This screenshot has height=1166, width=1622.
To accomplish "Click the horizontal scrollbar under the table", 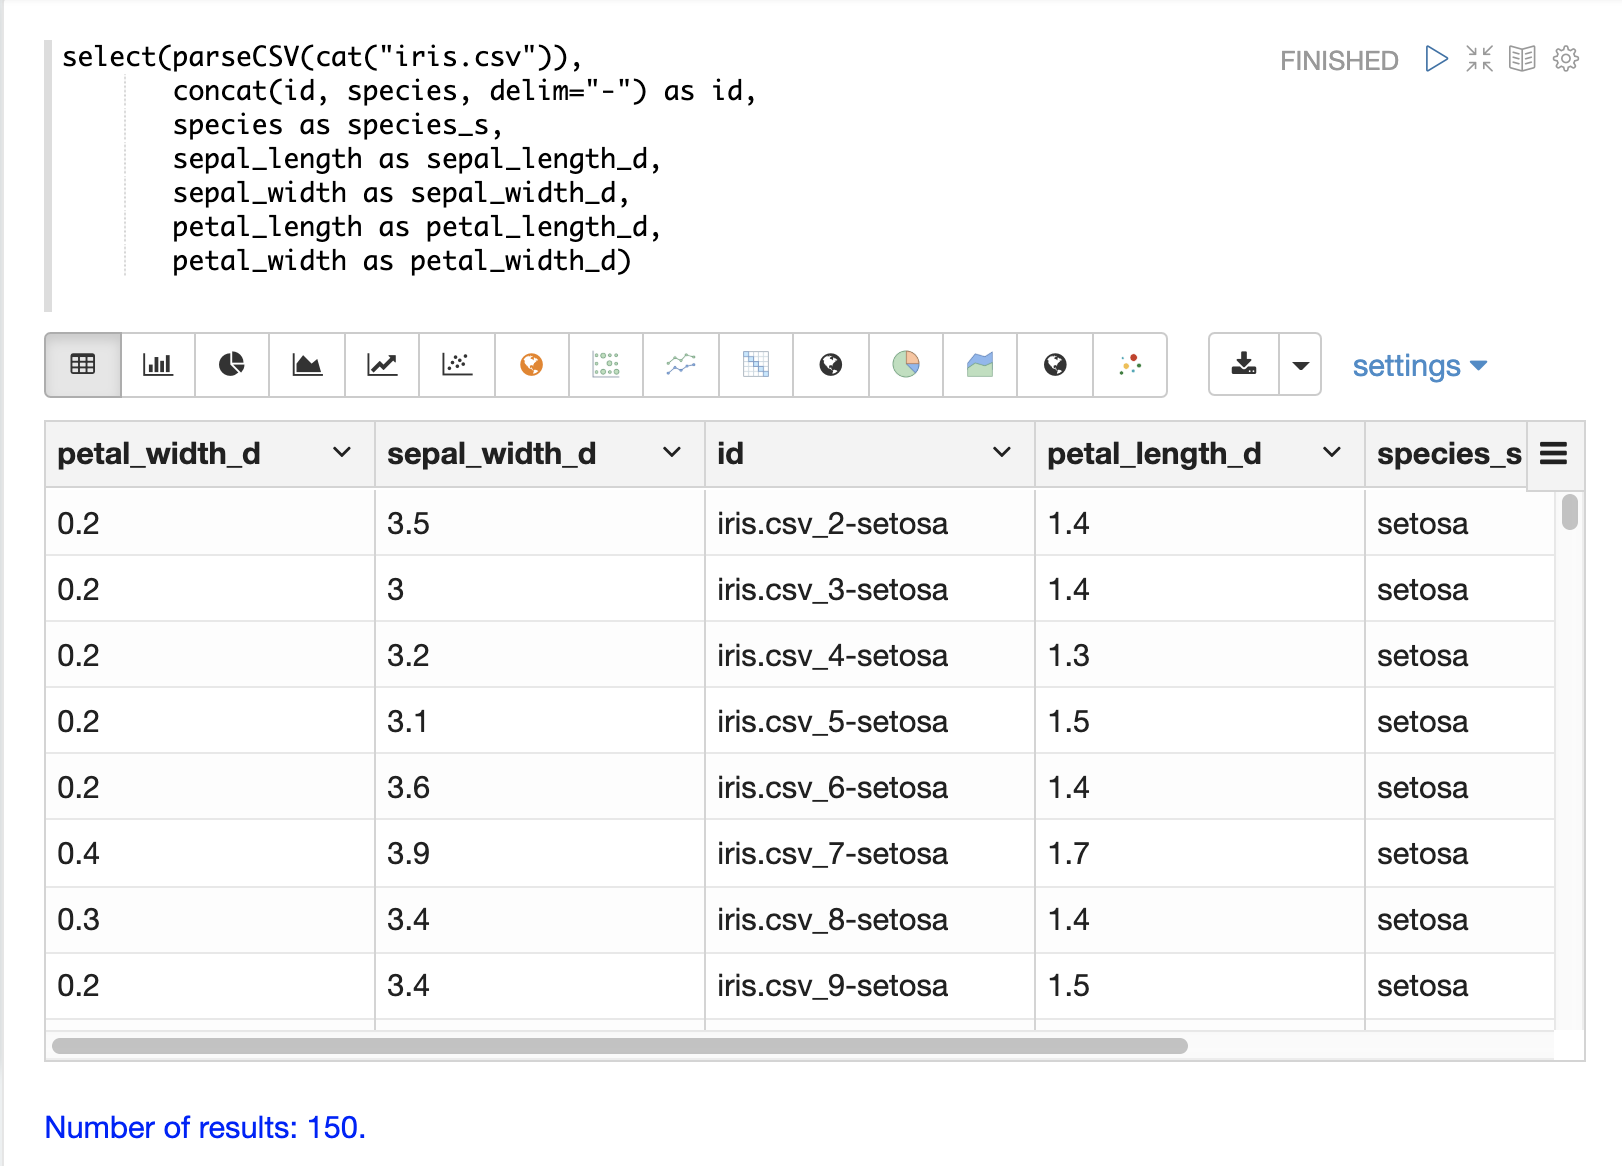I will [620, 1046].
